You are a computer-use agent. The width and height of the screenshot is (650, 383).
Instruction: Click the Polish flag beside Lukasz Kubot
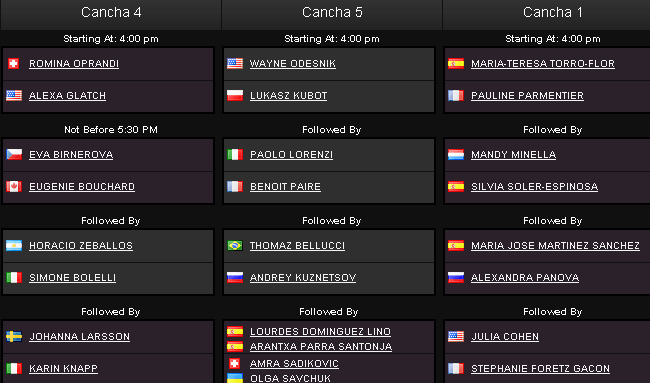point(235,95)
